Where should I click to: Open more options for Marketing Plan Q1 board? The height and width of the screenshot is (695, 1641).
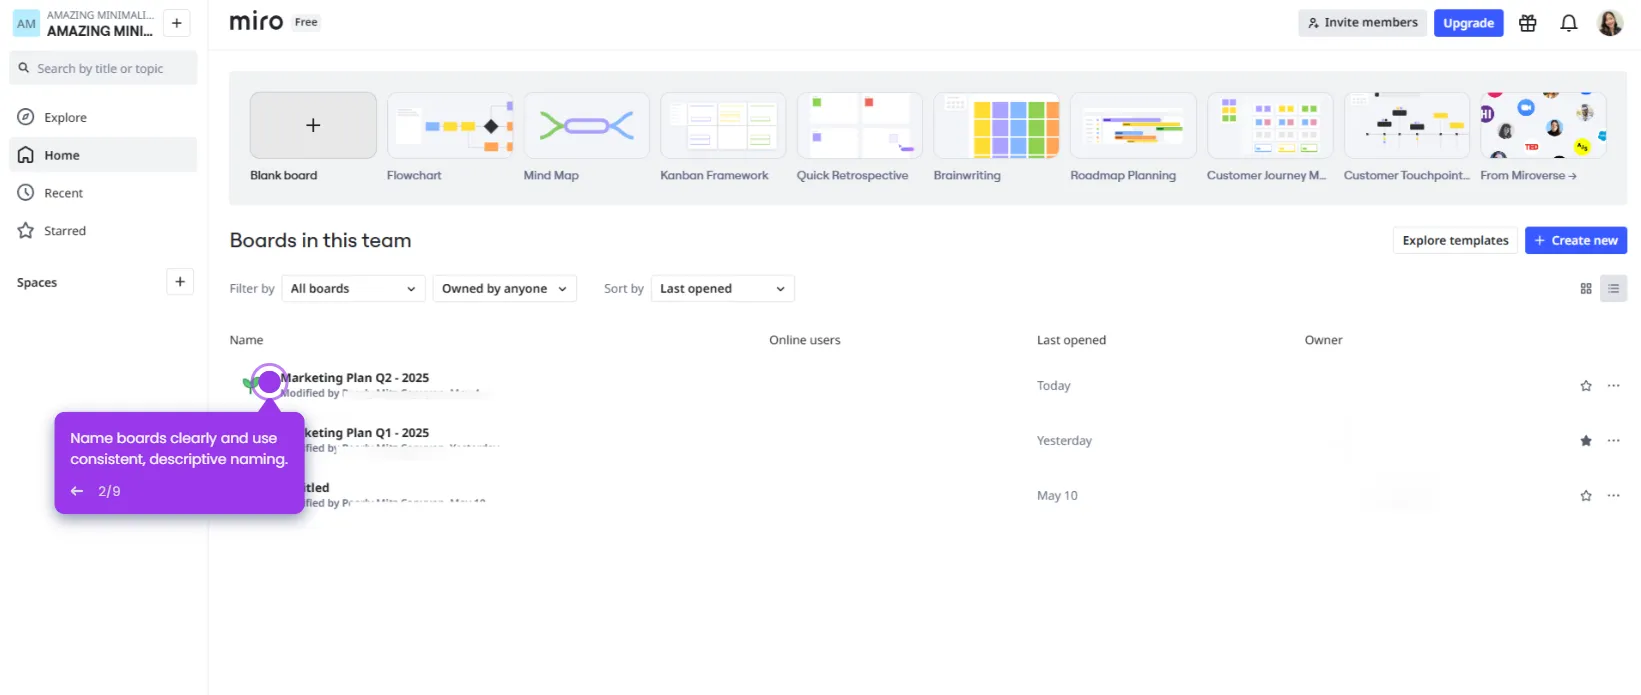(x=1613, y=441)
